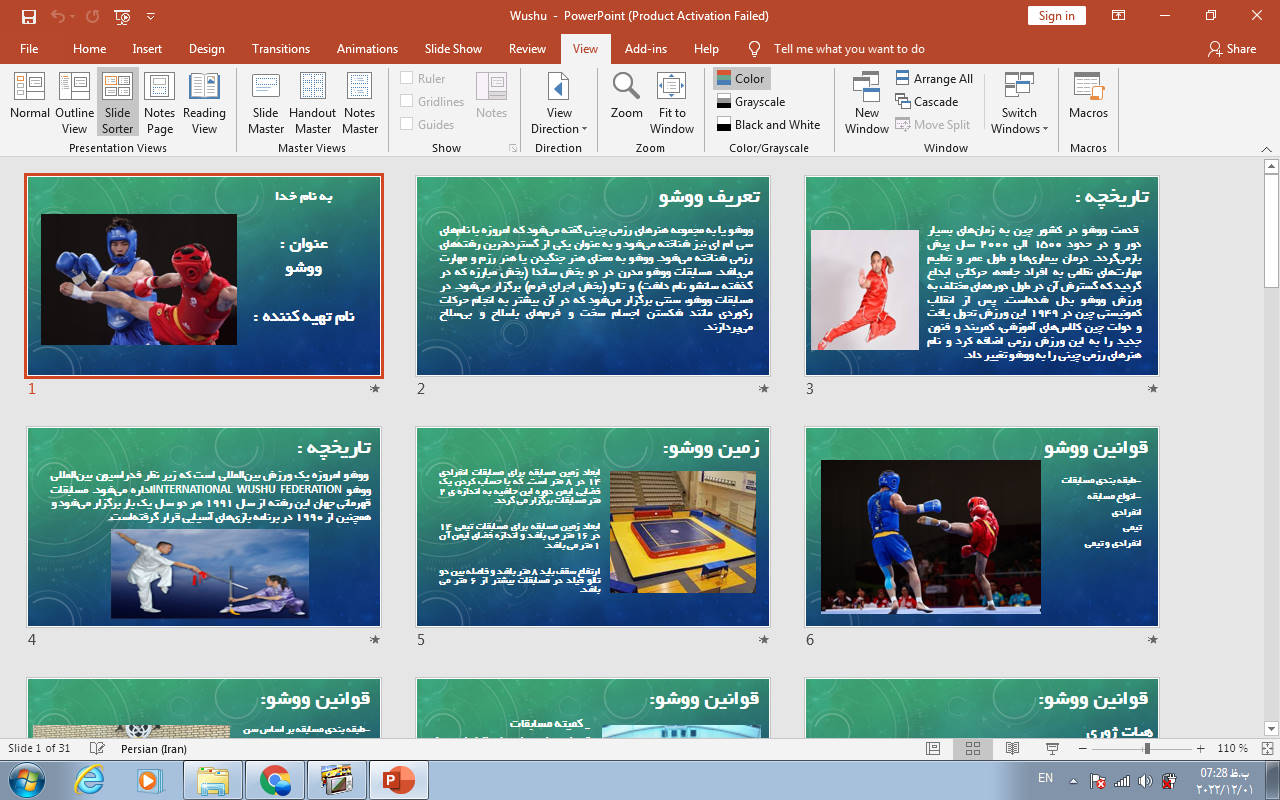The image size is (1280, 800).
Task: Switch to Reading View
Action: click(x=204, y=101)
